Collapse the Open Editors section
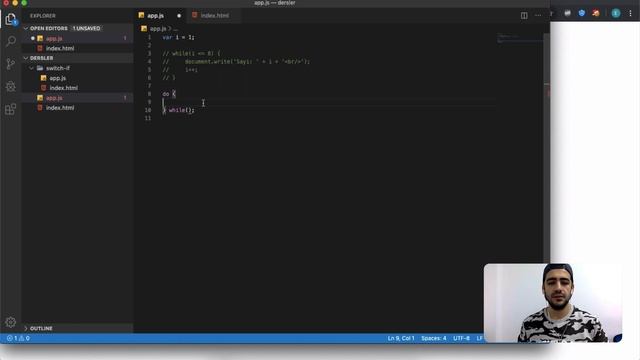This screenshot has height=360, width=640. click(x=26, y=29)
